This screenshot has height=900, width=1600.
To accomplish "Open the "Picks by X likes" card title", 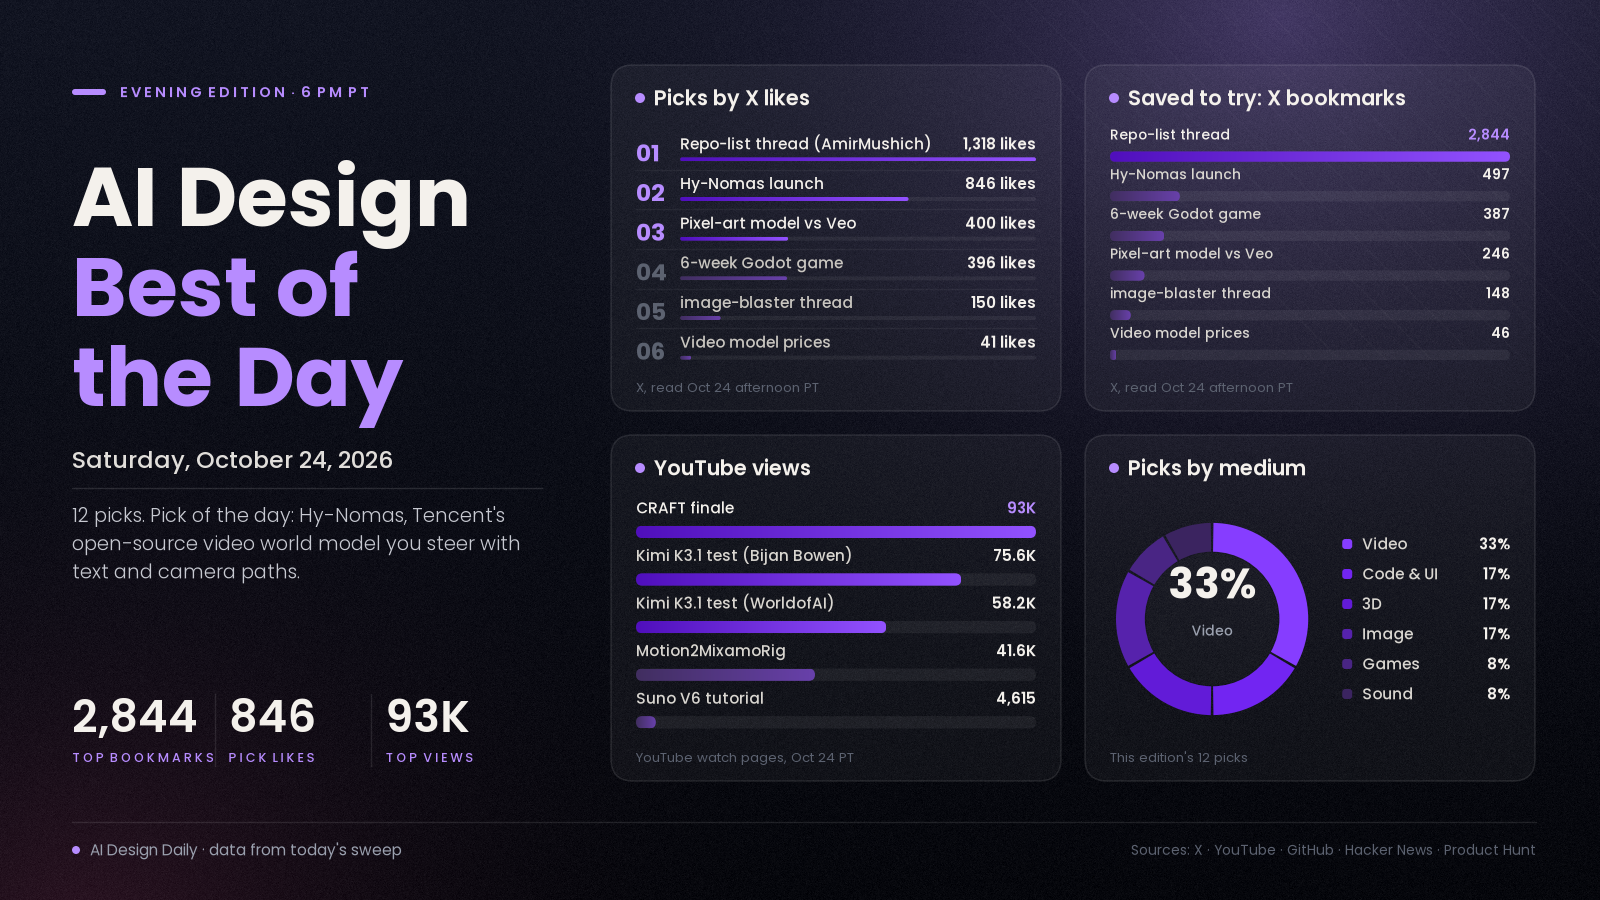I will click(732, 98).
